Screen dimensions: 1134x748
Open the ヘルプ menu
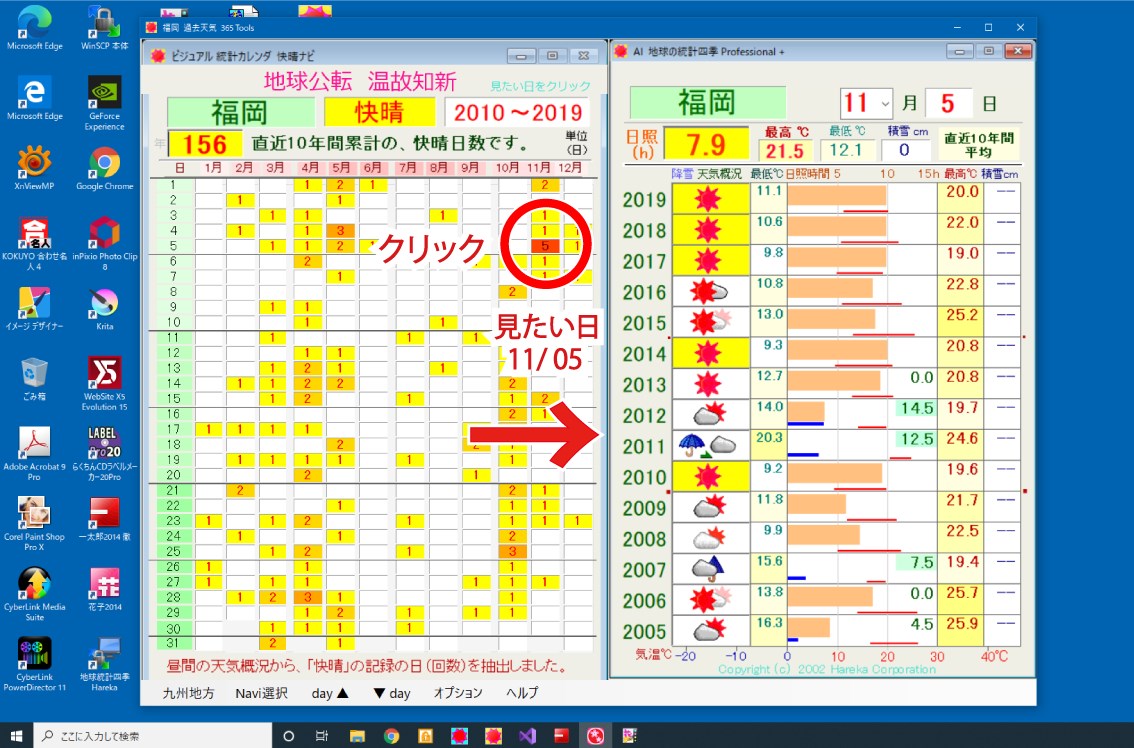point(520,692)
